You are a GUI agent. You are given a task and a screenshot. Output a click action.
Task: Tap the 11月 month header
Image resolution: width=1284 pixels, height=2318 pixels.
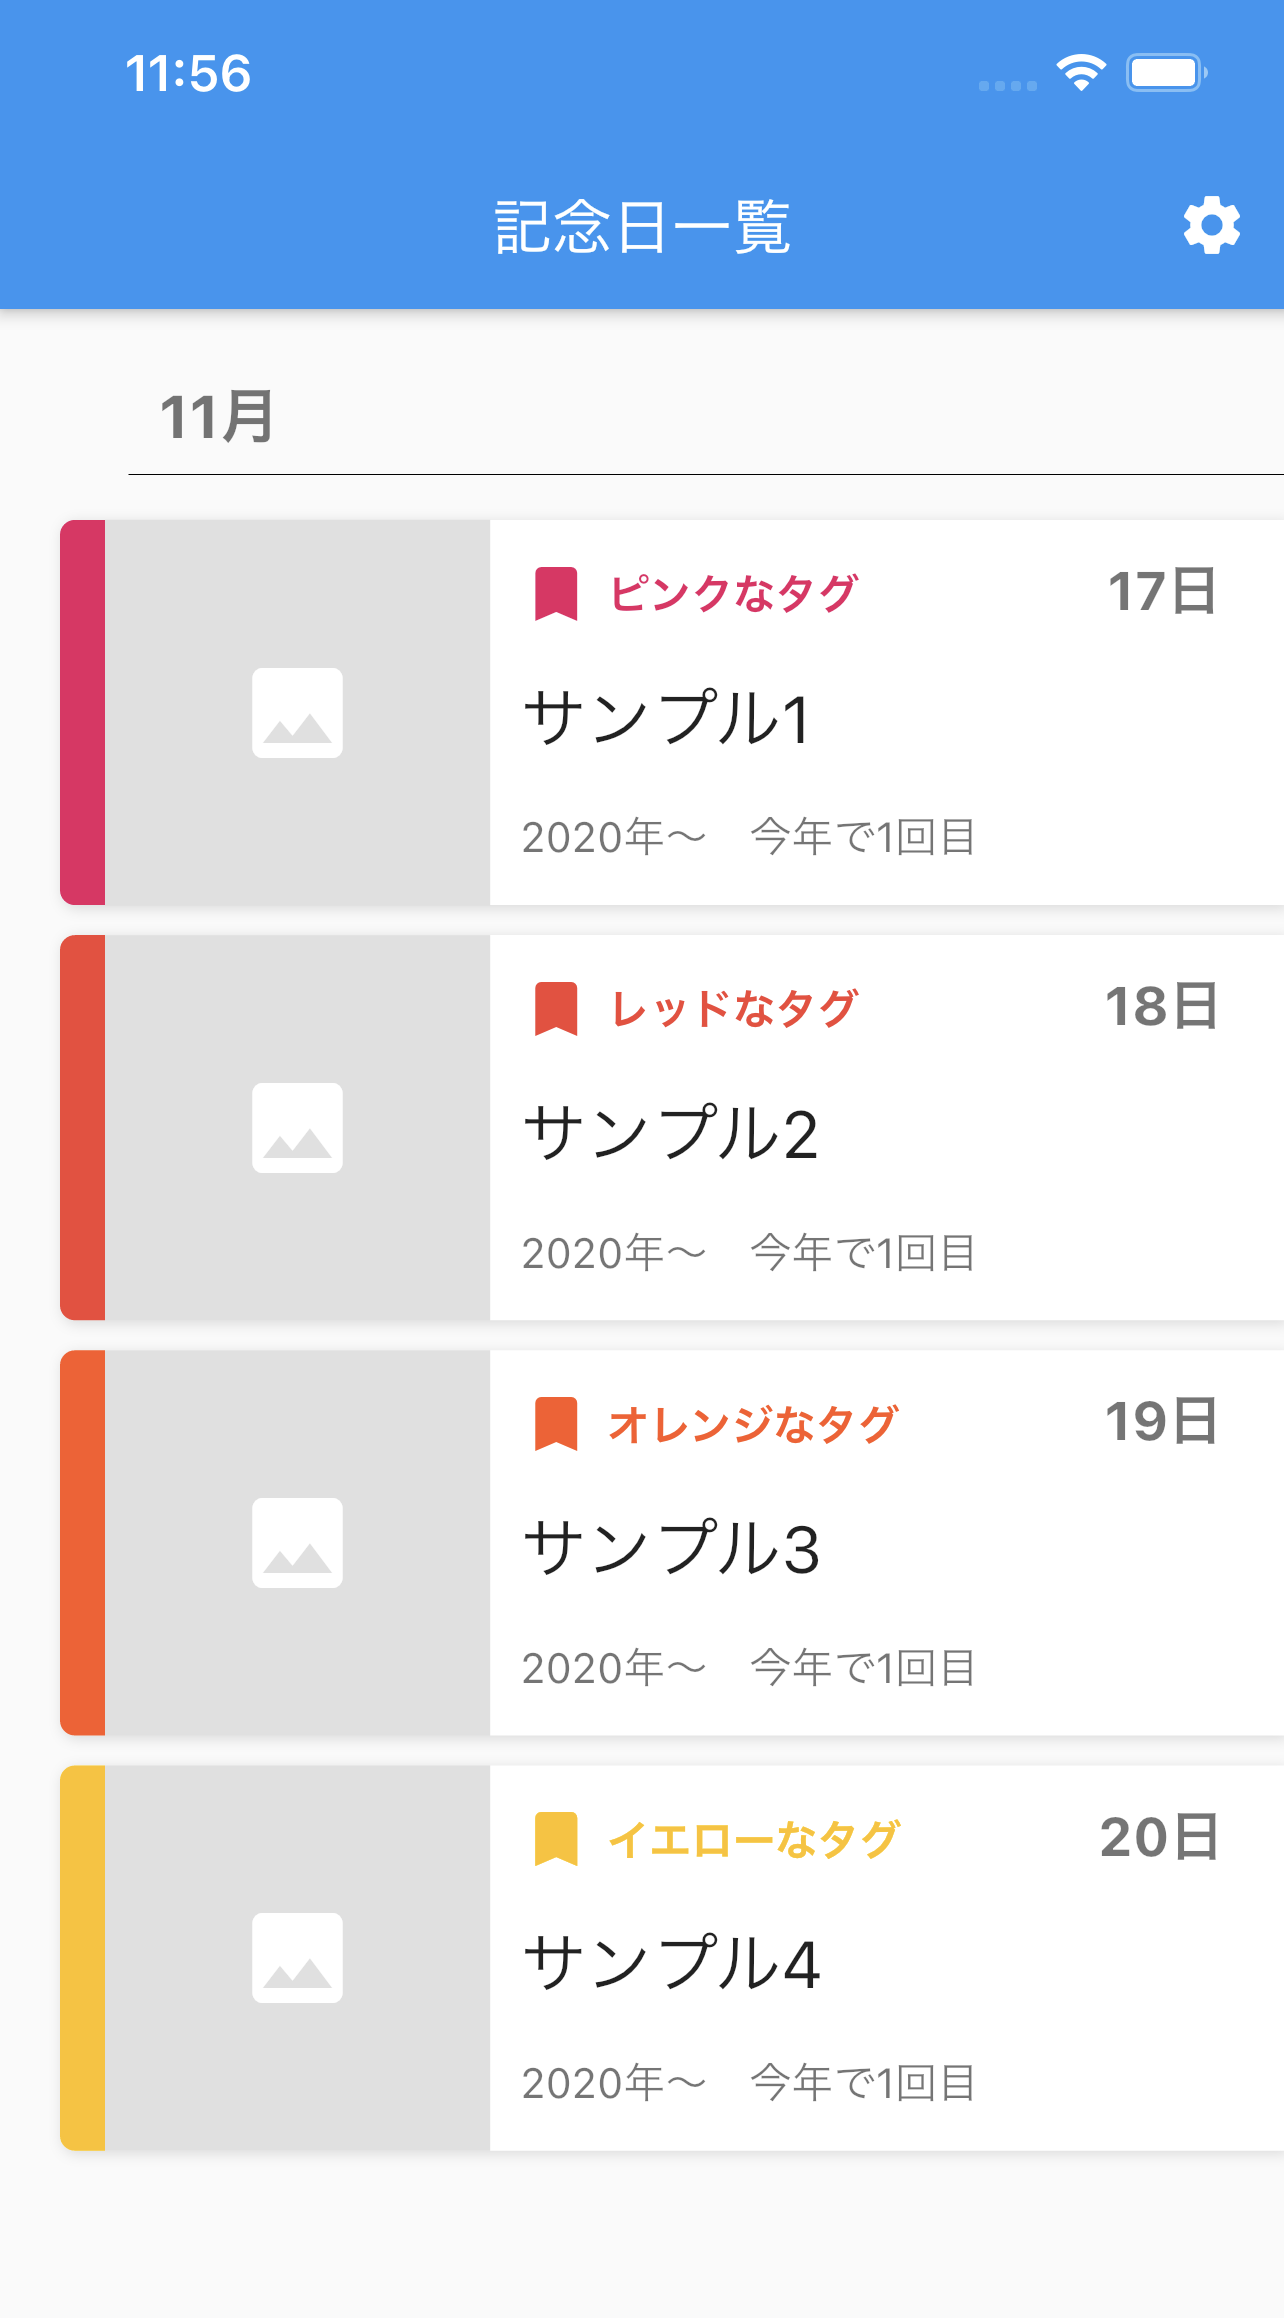point(216,417)
